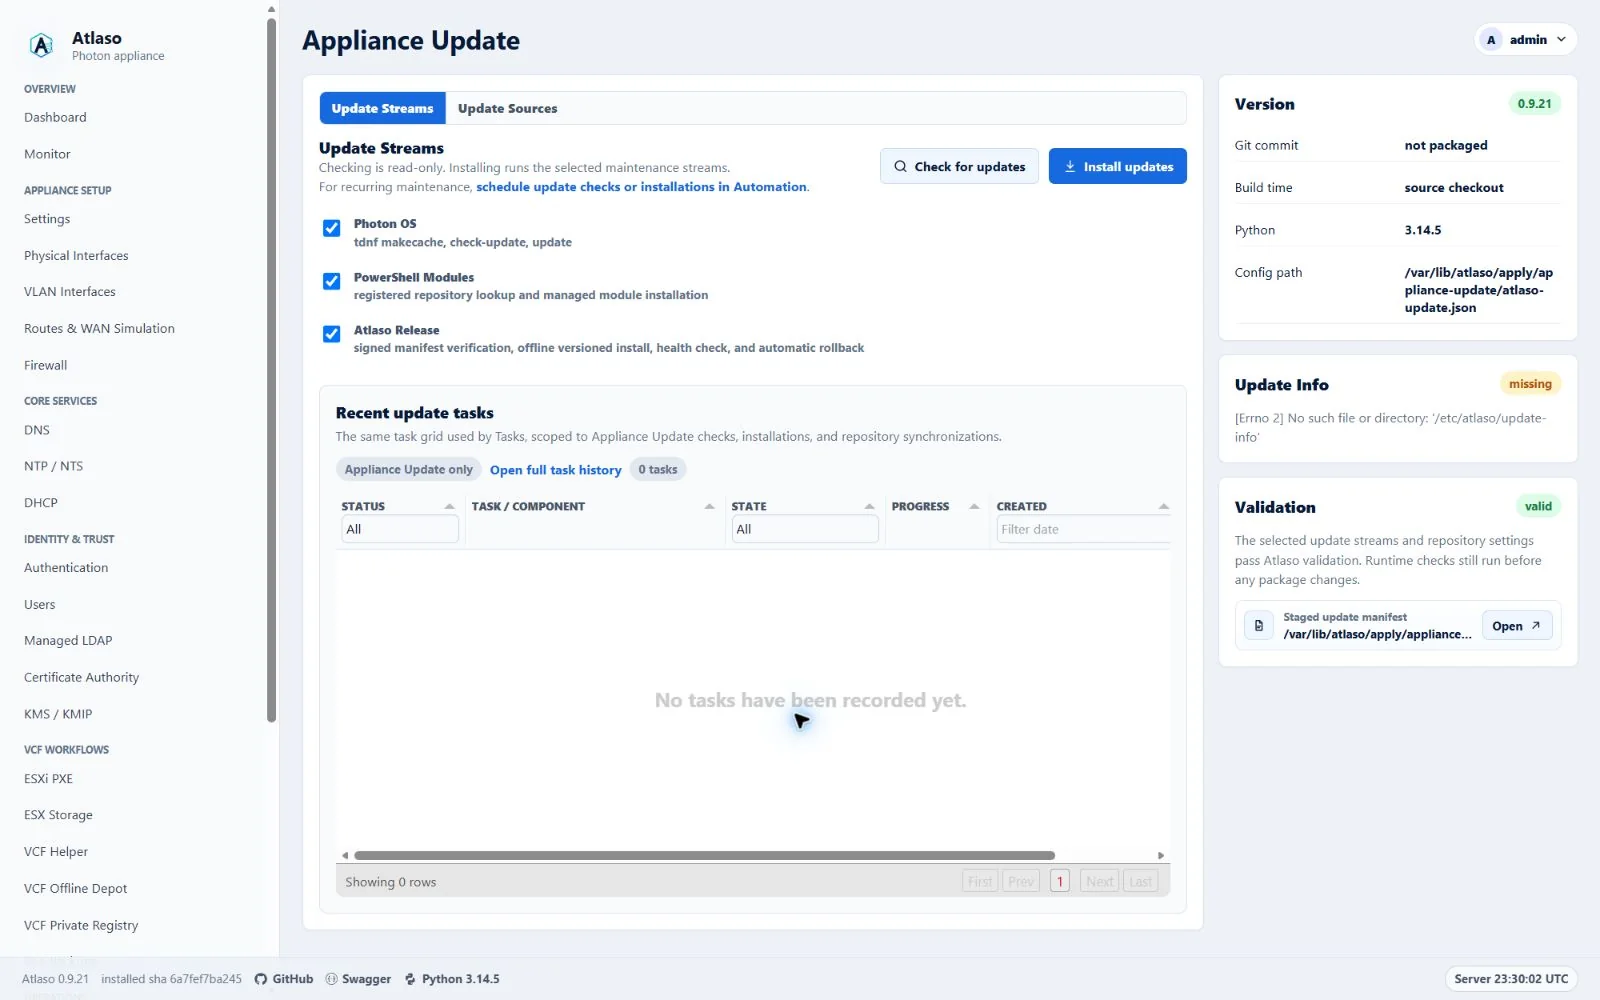1600x1000 pixels.
Task: Click the staged update manifest file icon
Action: tap(1259, 626)
